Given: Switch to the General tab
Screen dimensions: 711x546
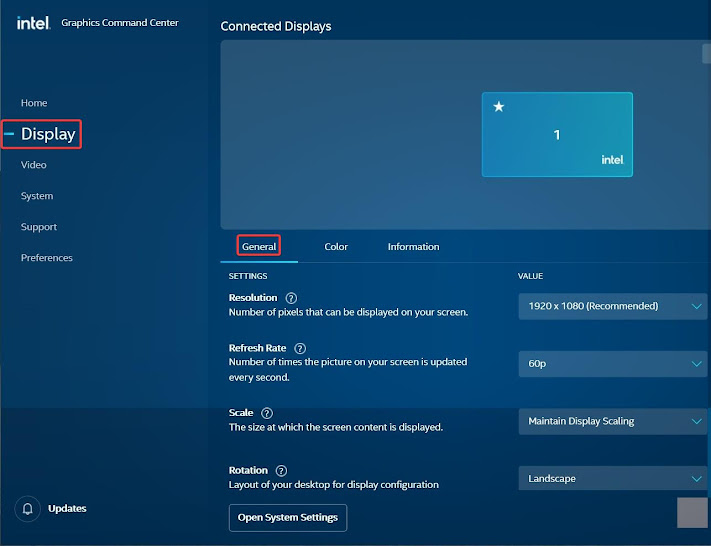Looking at the screenshot, I should [x=259, y=247].
